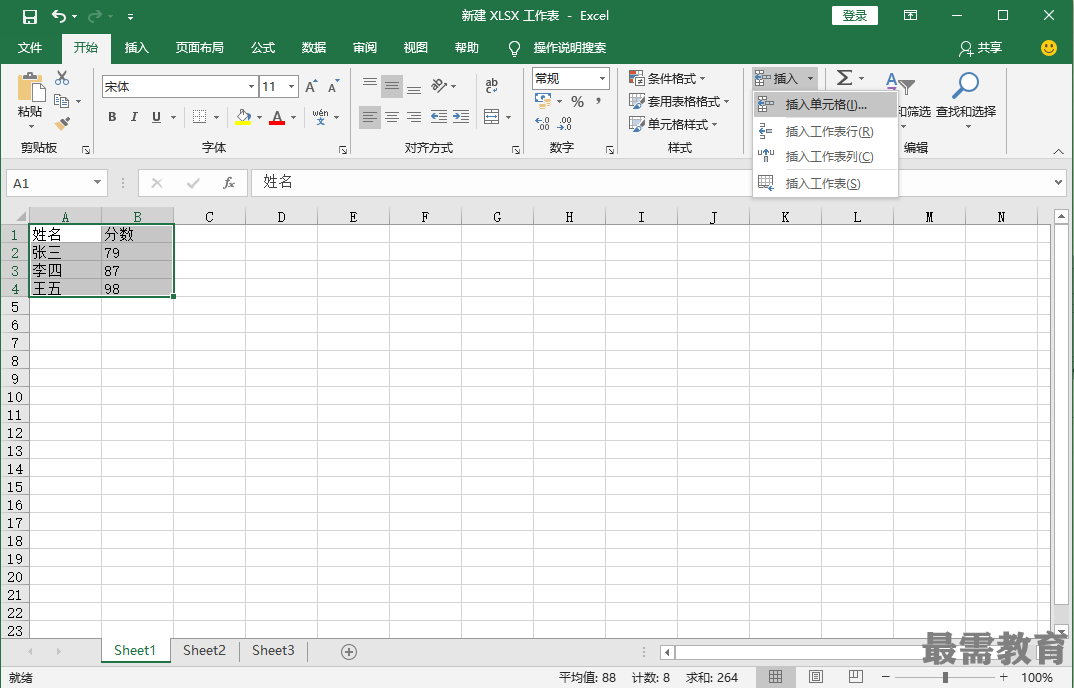1074x688 pixels.
Task: Switch to Sheet3
Action: [x=273, y=650]
